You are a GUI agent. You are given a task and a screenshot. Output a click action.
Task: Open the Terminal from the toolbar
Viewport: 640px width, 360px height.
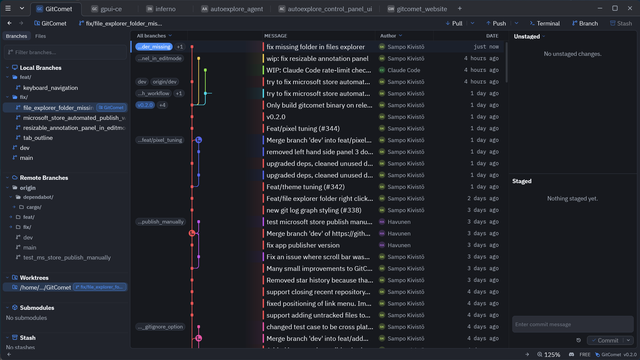544,23
